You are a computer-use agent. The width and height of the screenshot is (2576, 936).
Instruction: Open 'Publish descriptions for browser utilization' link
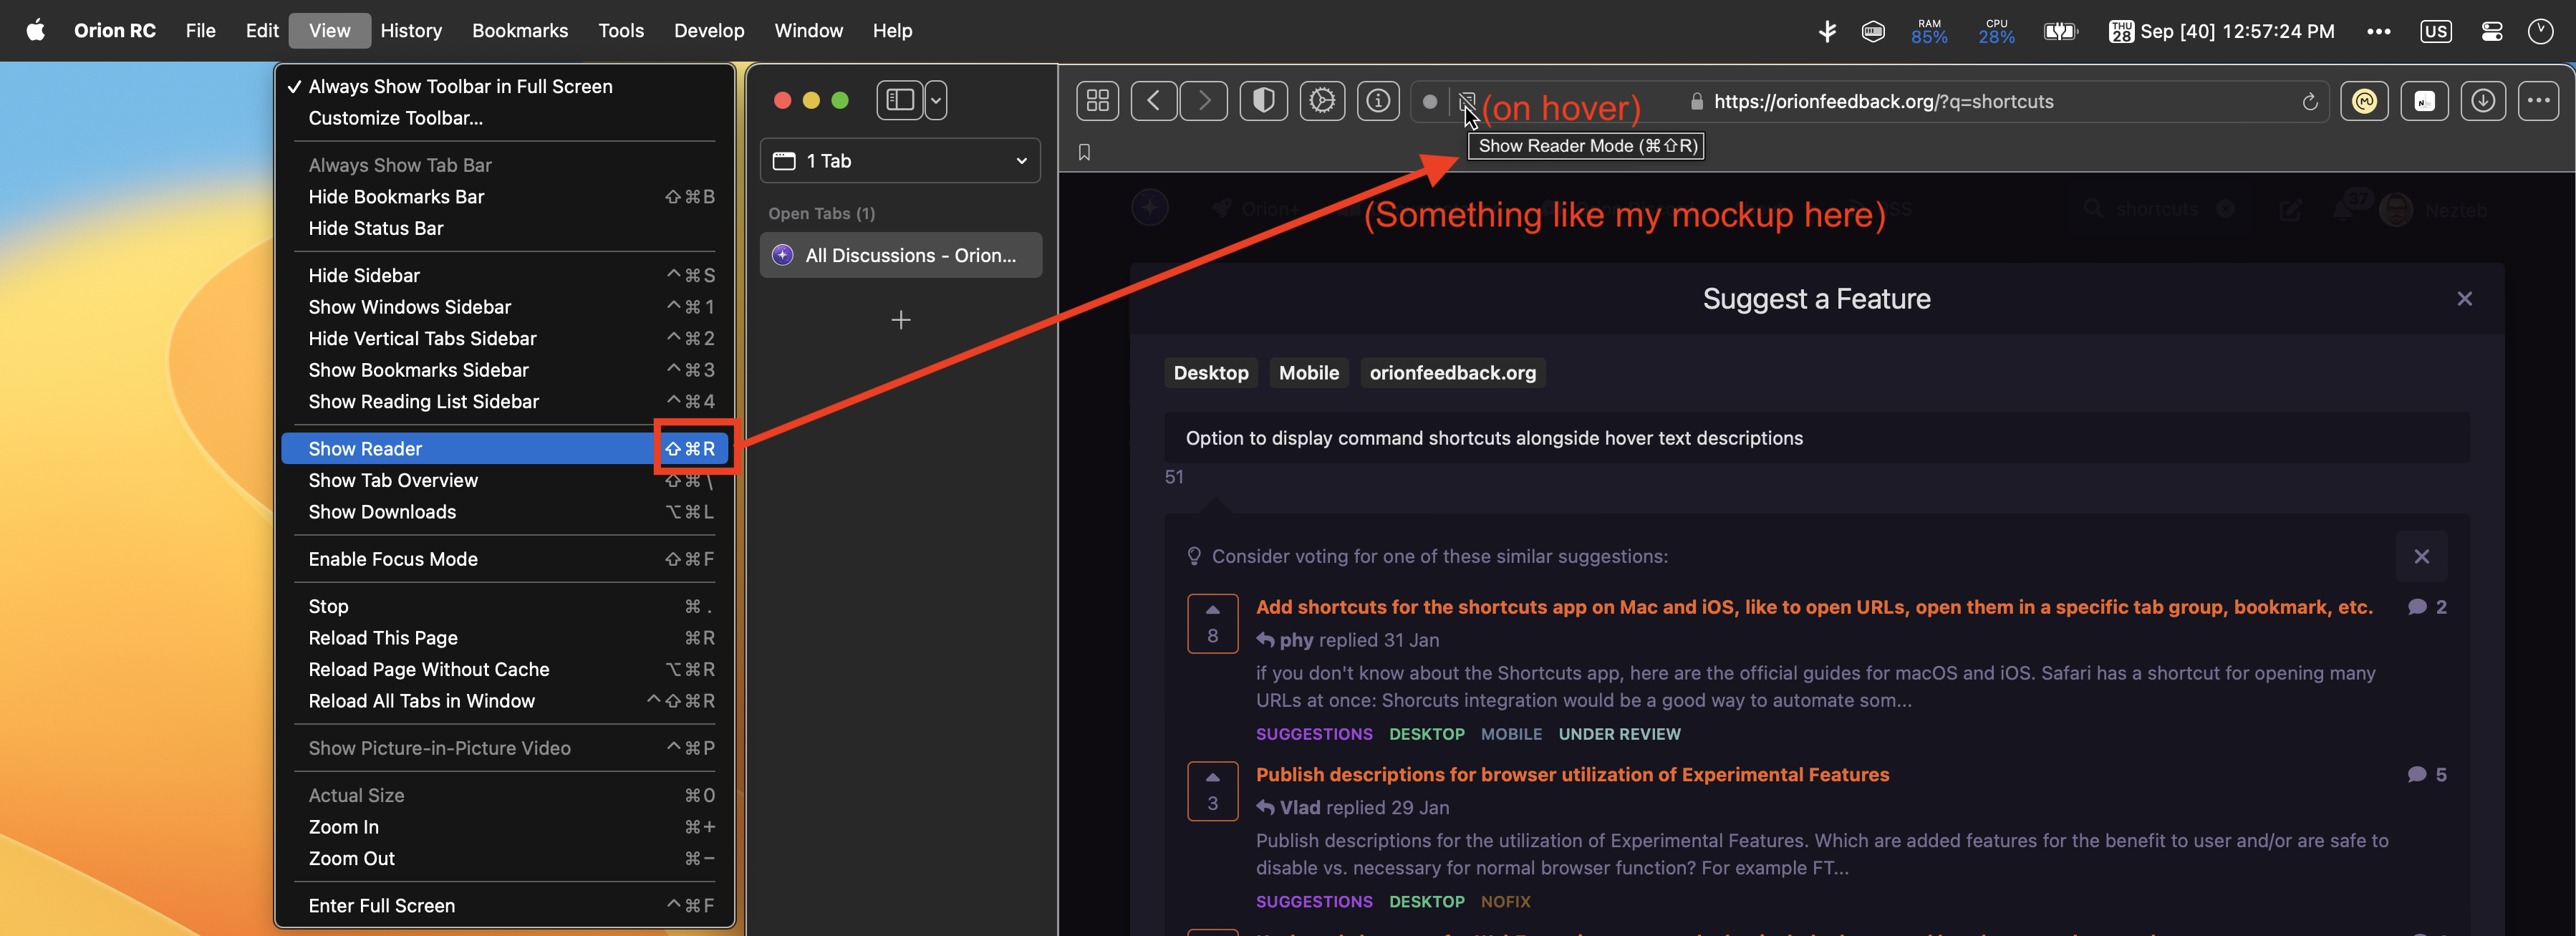pyautogui.click(x=1572, y=775)
